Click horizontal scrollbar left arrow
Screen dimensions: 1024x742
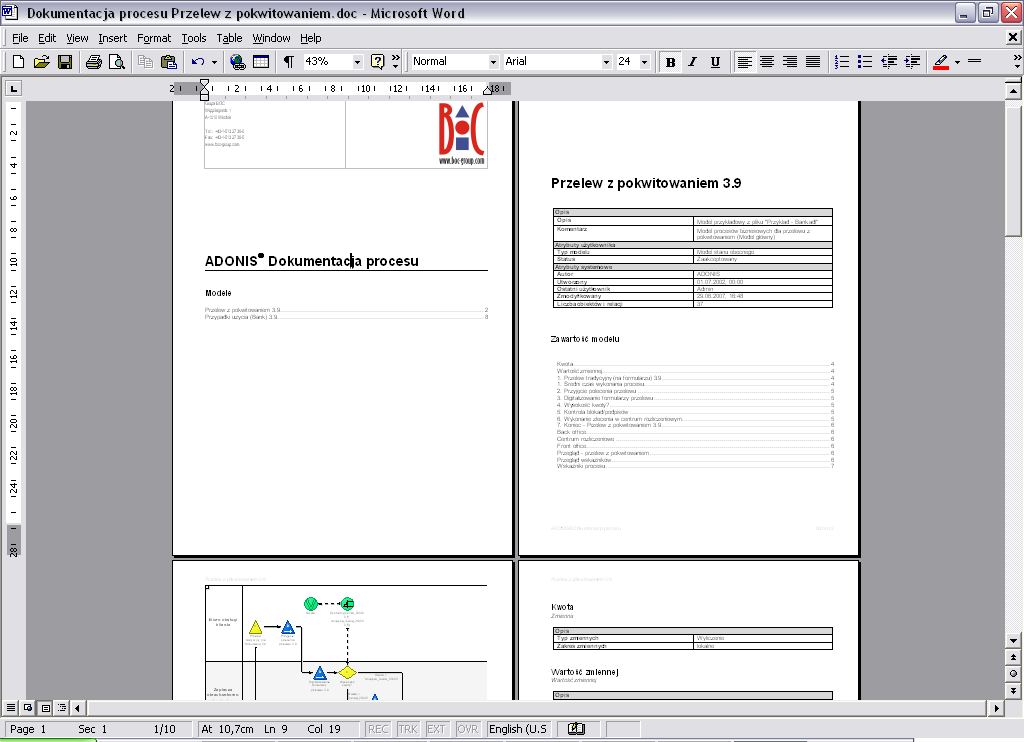coord(78,707)
